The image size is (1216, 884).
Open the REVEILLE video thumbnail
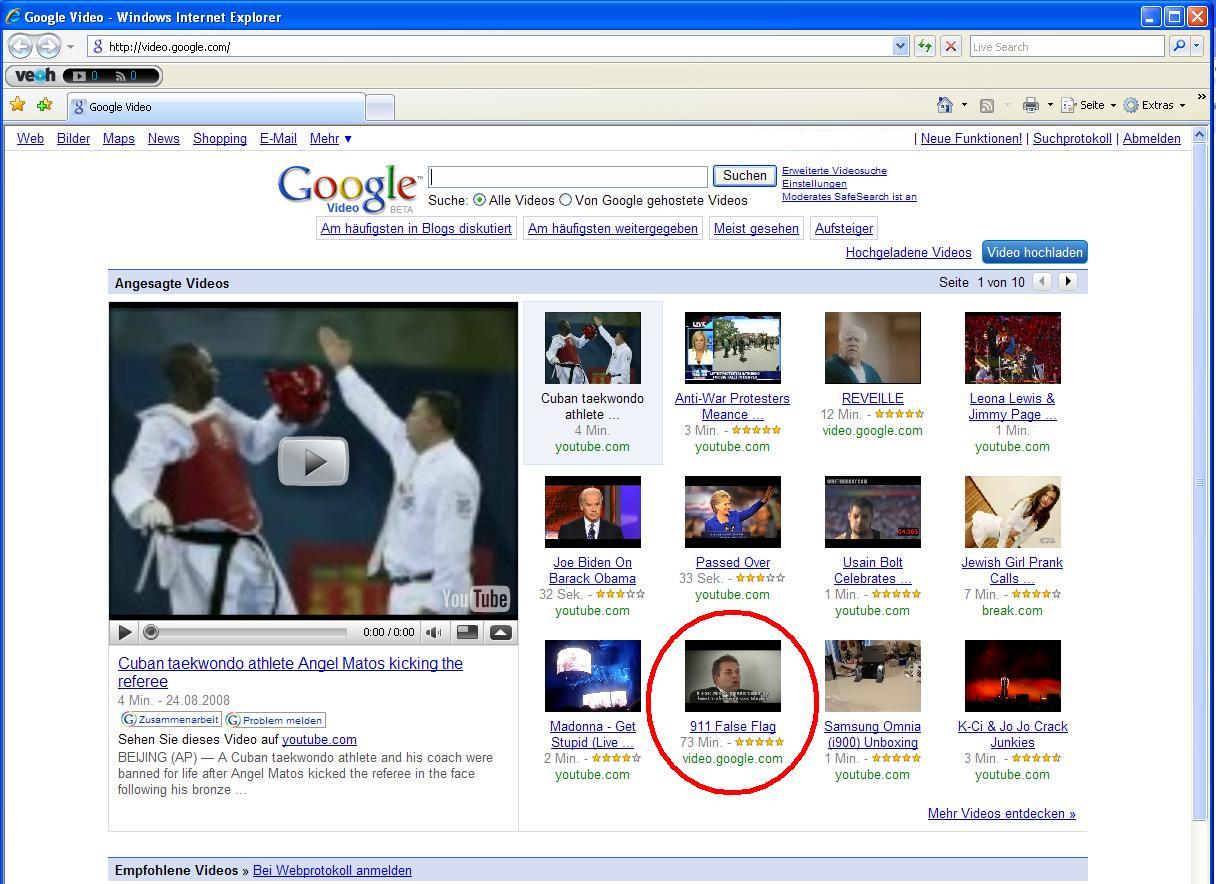click(x=872, y=348)
